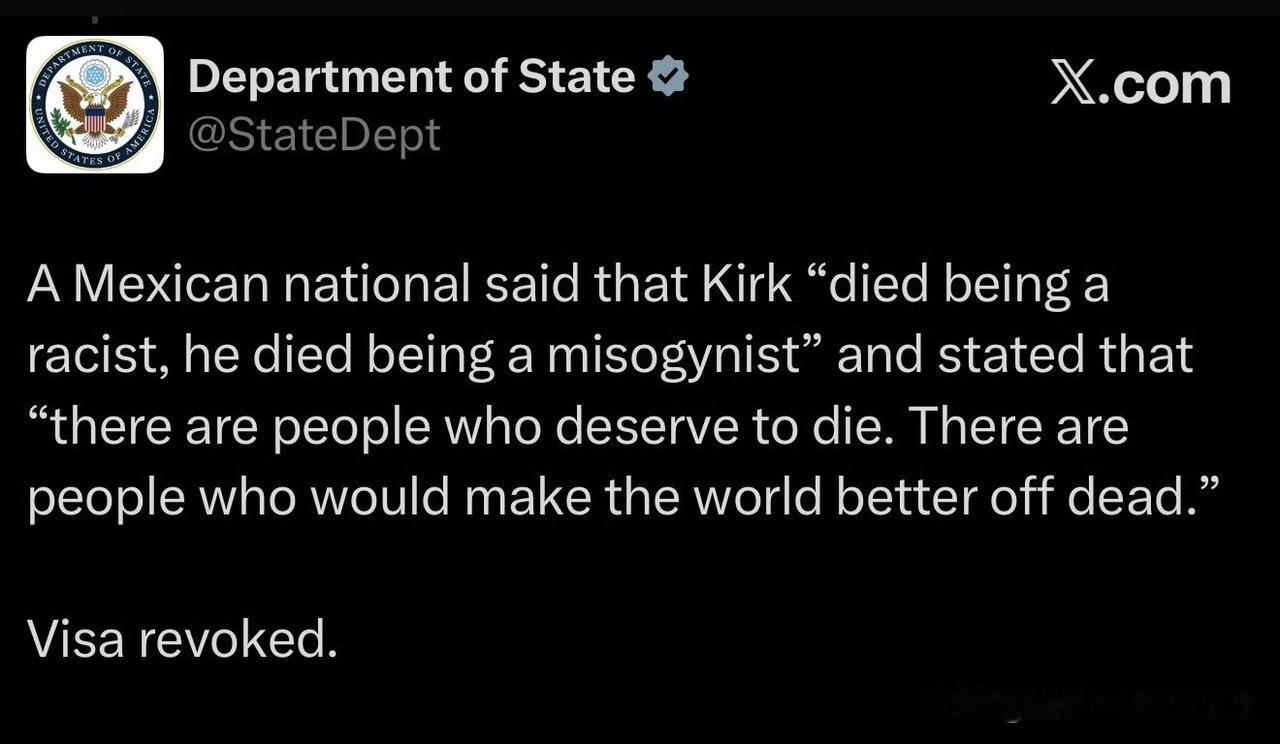Image resolution: width=1280 pixels, height=744 pixels.
Task: Click the State Department seal avatar
Action: pyautogui.click(x=95, y=105)
